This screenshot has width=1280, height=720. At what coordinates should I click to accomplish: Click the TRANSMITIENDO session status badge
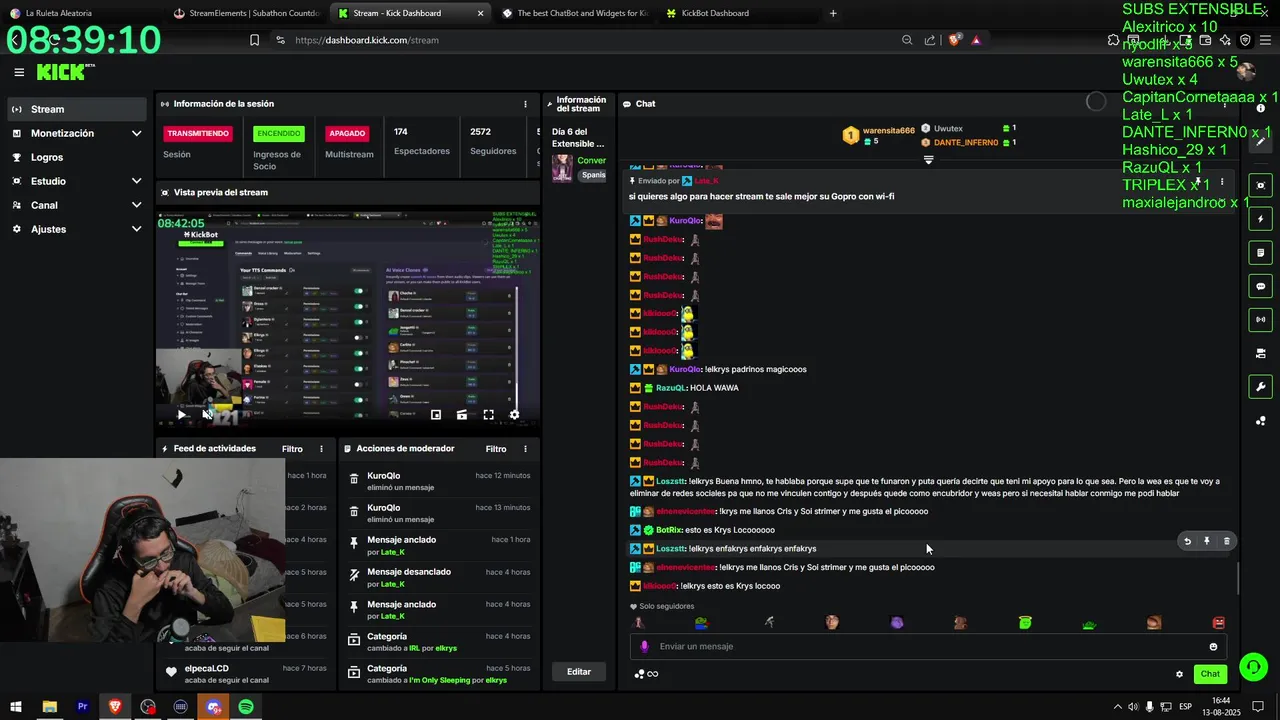(198, 133)
